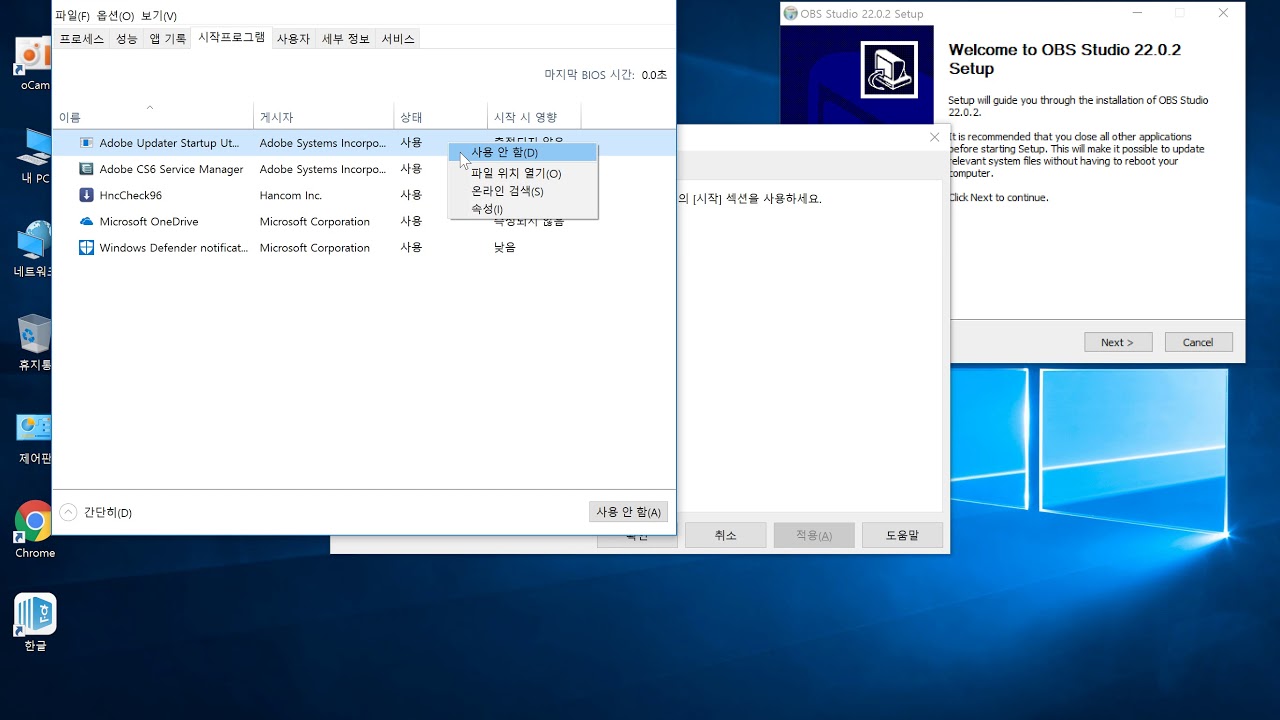Screen dimensions: 1280x720
Task: Select Adobe Updater Startup Utility icon
Action: [86, 143]
